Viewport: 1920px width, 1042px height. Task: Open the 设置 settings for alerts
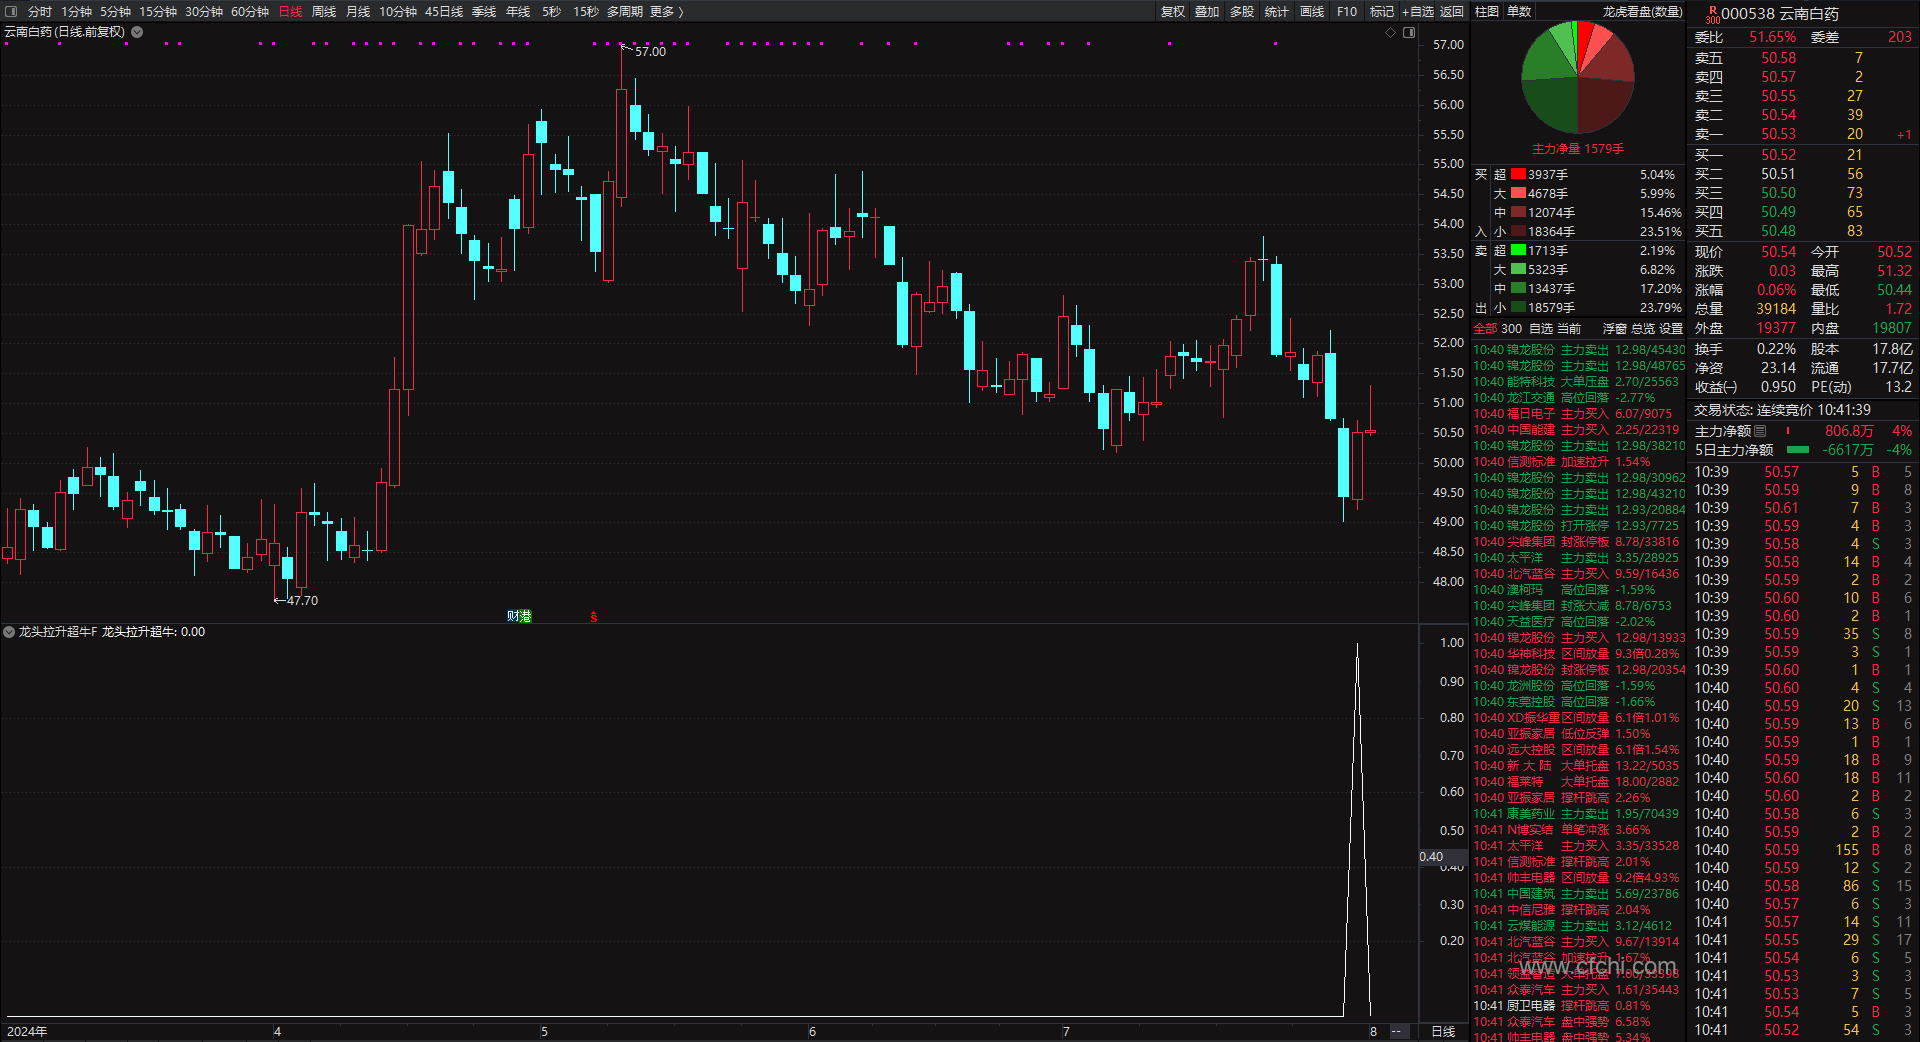click(1671, 329)
